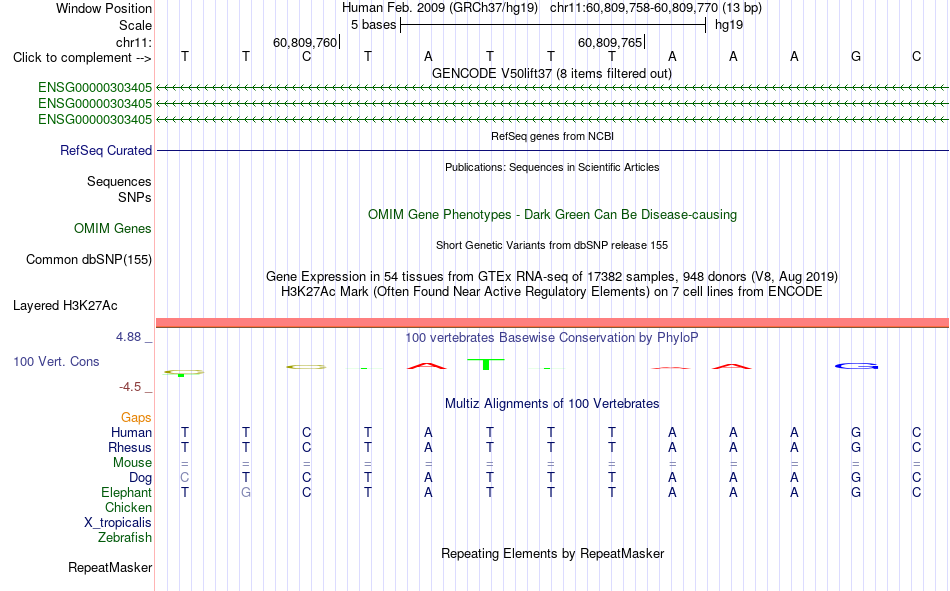This screenshot has height=591, width=950.
Task: Click the Human Feb. 2009 (GRCh37/hg19) assembly text
Action: pyautogui.click(x=440, y=8)
